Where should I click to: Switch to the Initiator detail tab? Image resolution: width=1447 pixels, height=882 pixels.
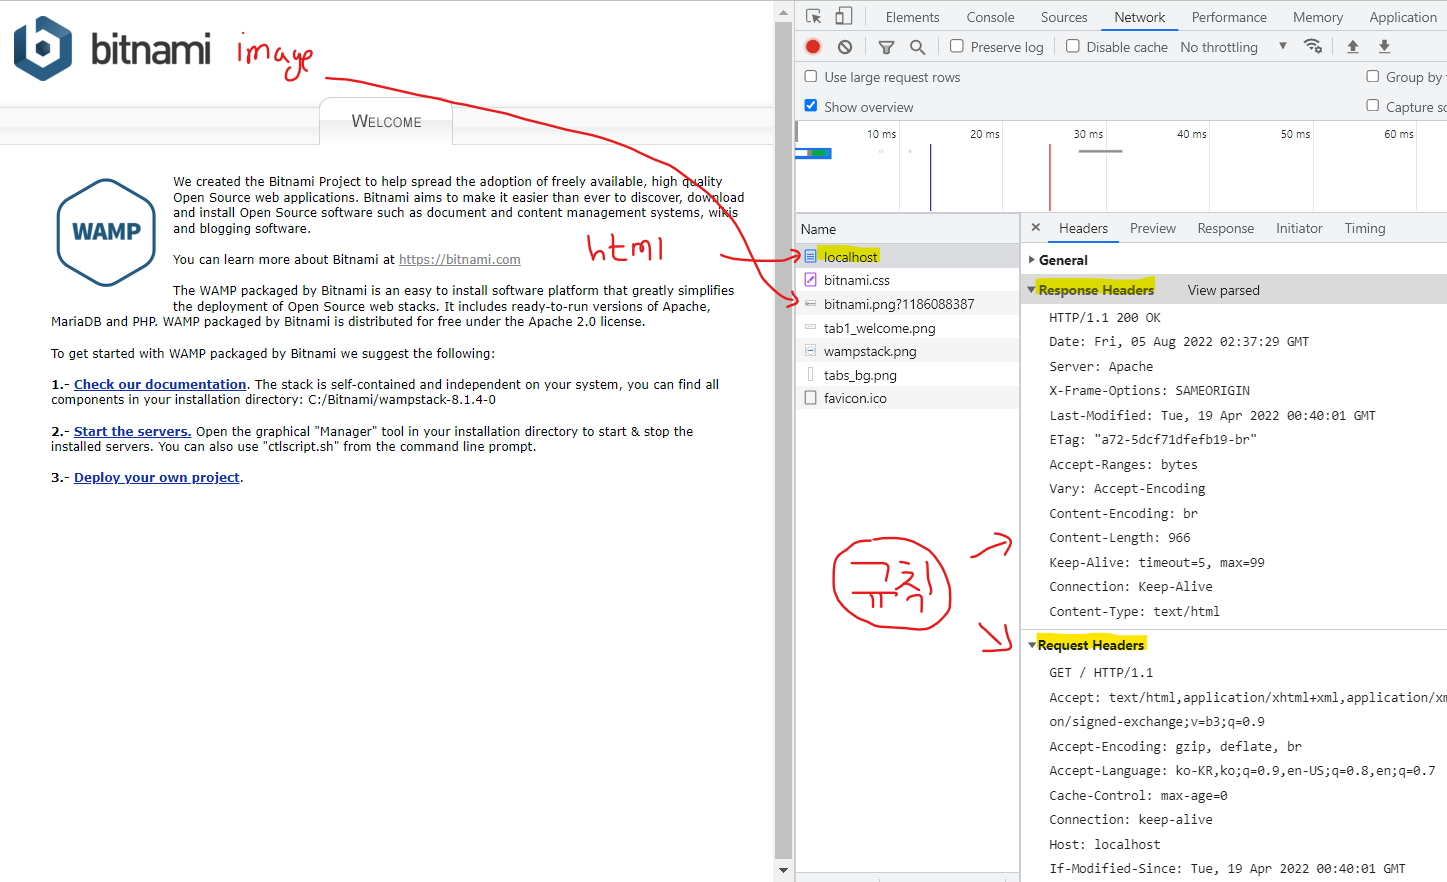click(x=1299, y=228)
